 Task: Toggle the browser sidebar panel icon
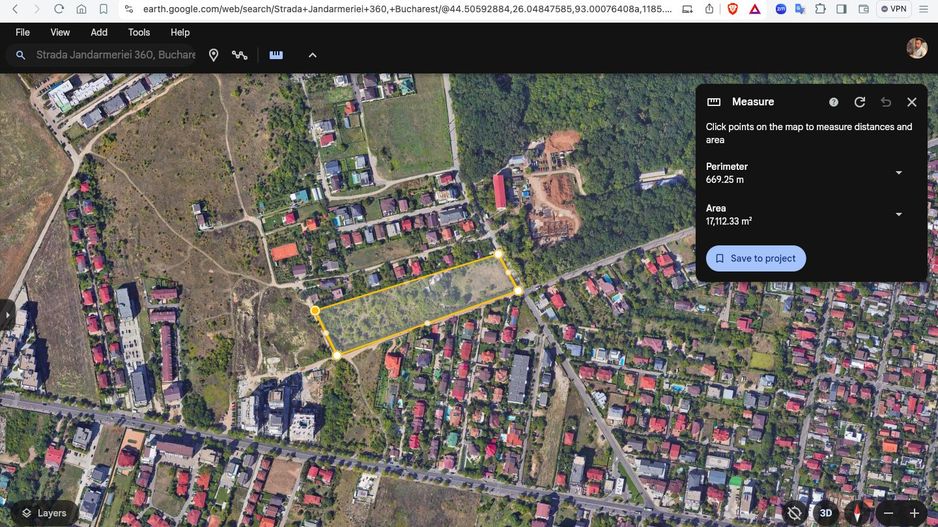click(841, 9)
